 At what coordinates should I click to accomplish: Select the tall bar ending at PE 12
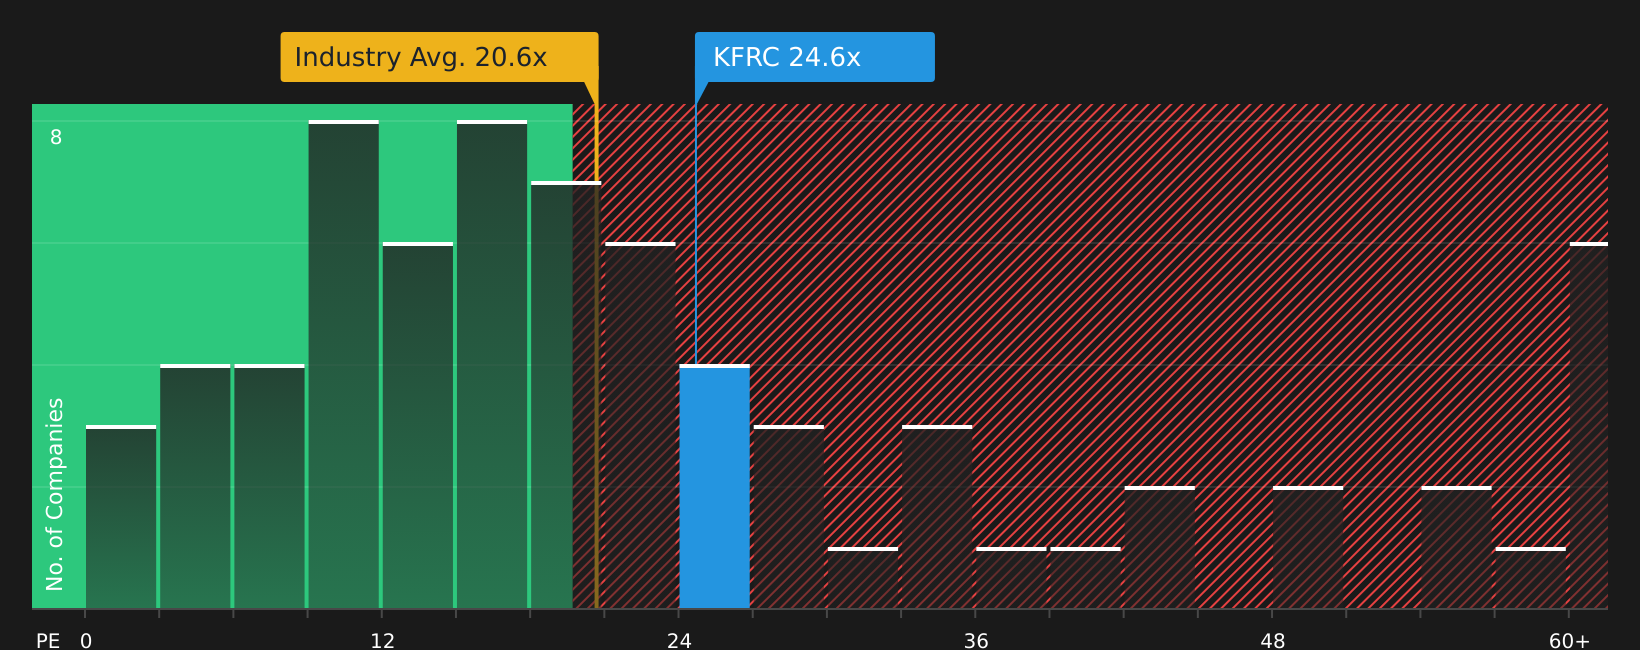point(343,364)
